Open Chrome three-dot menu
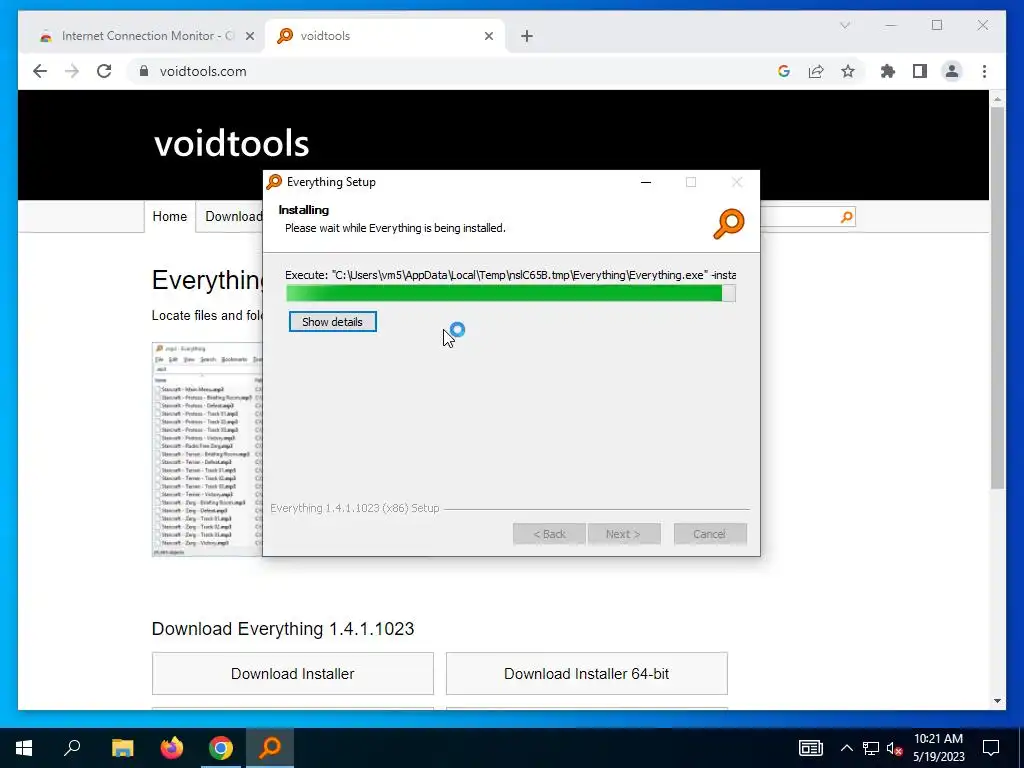The height and width of the screenshot is (768, 1024). pyautogui.click(x=984, y=71)
